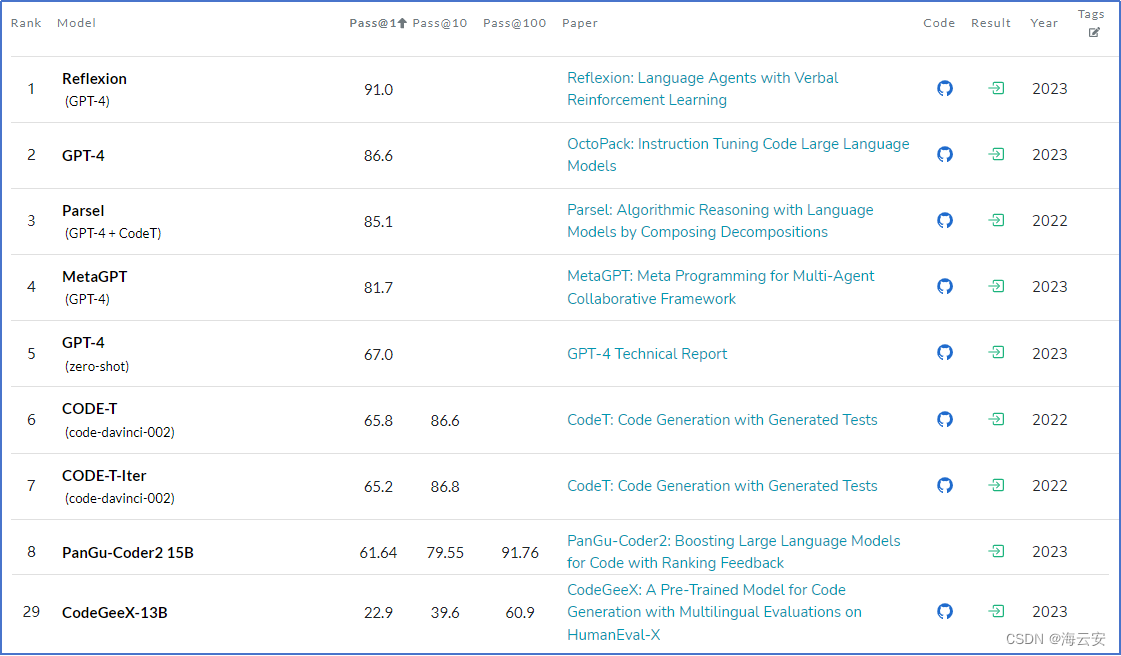
Task: Open GitHub code icon for CODE-T-Iter row
Action: [x=944, y=485]
